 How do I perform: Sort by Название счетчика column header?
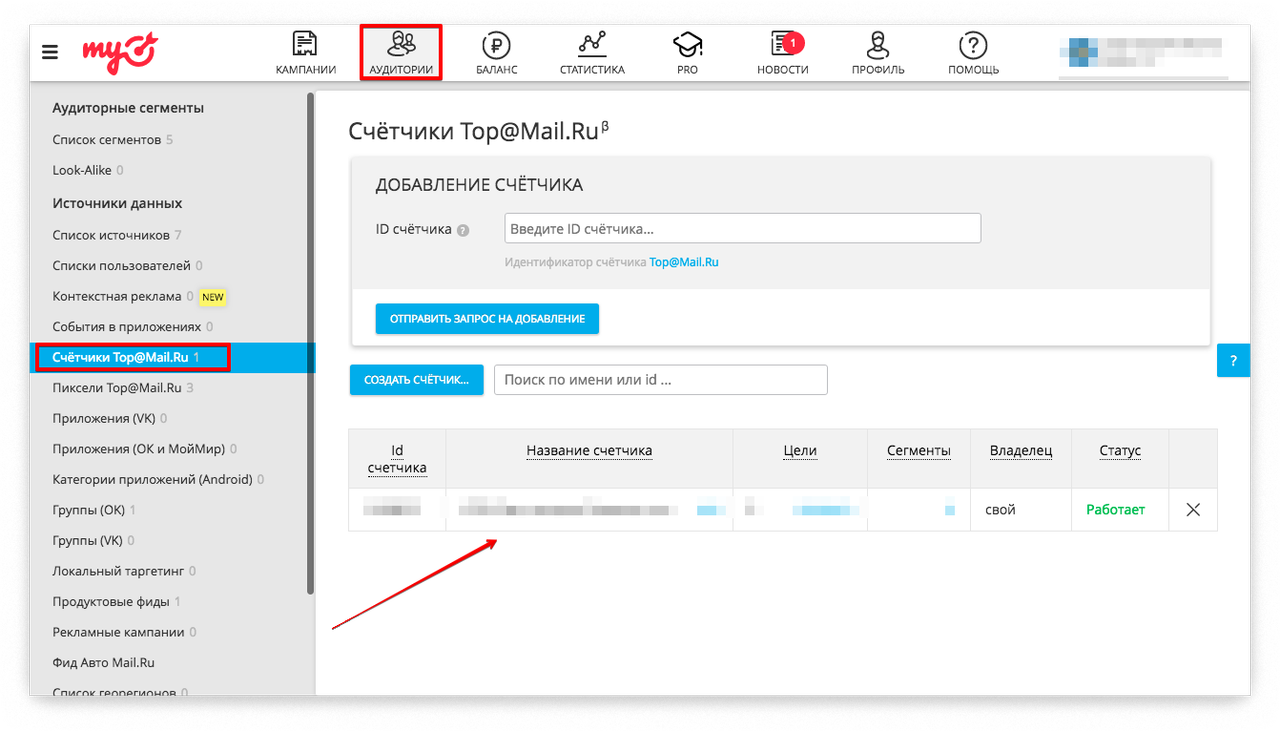[x=589, y=451]
